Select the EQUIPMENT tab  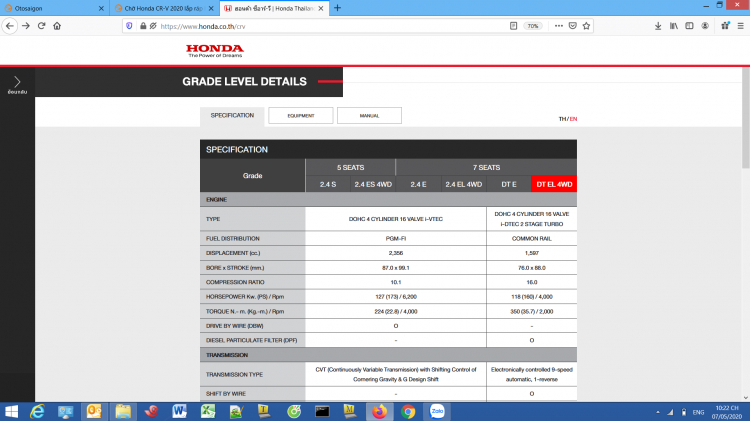(300, 115)
